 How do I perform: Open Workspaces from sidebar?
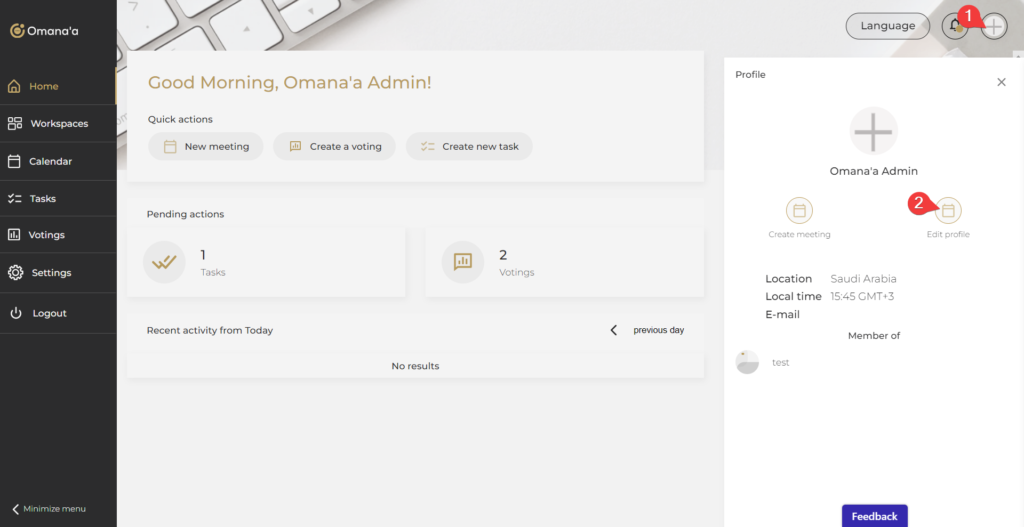click(x=58, y=124)
